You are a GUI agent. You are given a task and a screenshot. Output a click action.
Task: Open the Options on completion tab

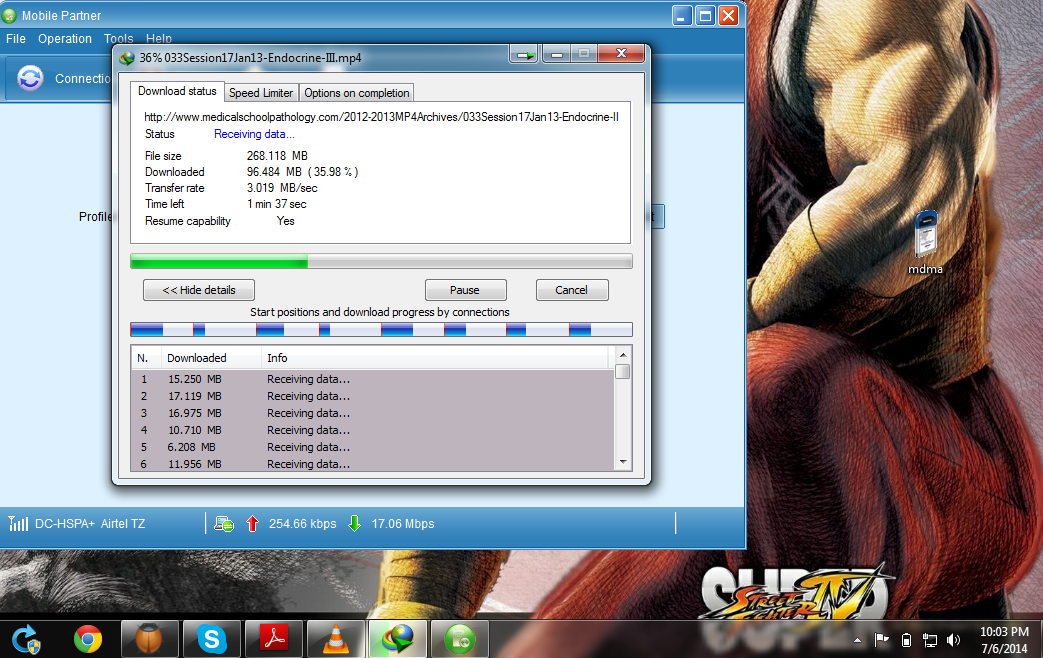tap(357, 93)
